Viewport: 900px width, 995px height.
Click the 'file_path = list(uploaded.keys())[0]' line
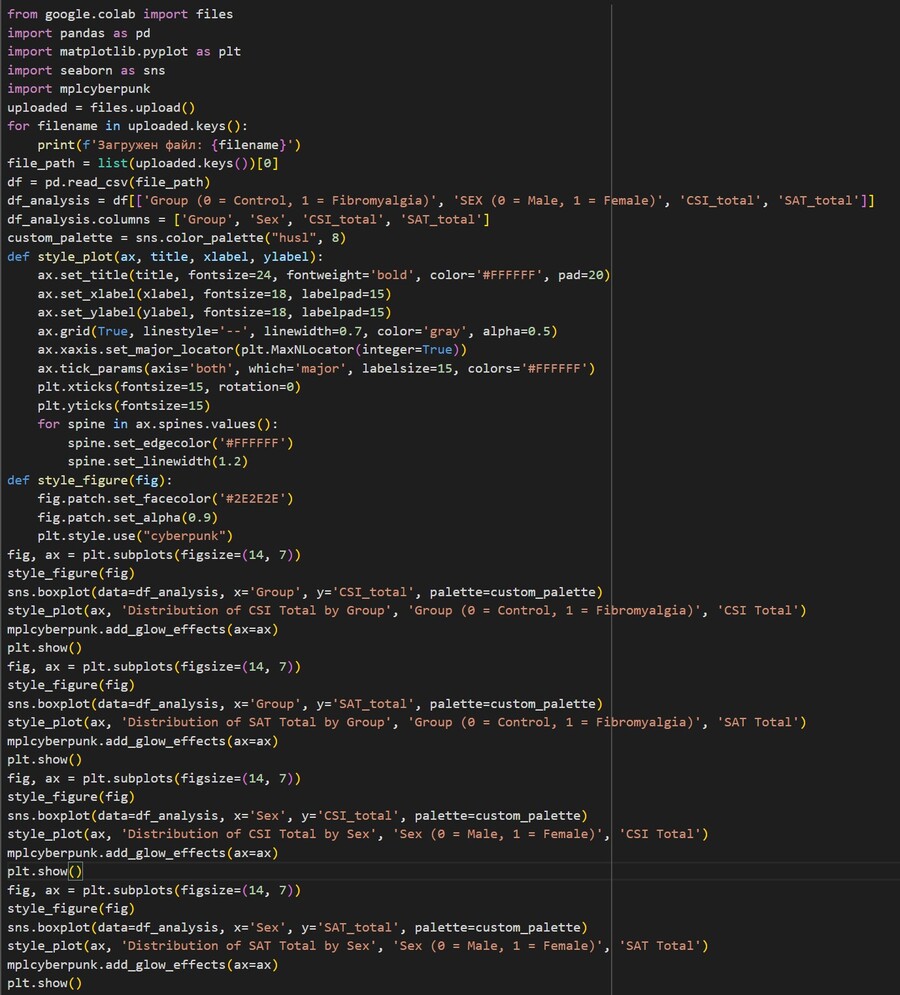143,163
